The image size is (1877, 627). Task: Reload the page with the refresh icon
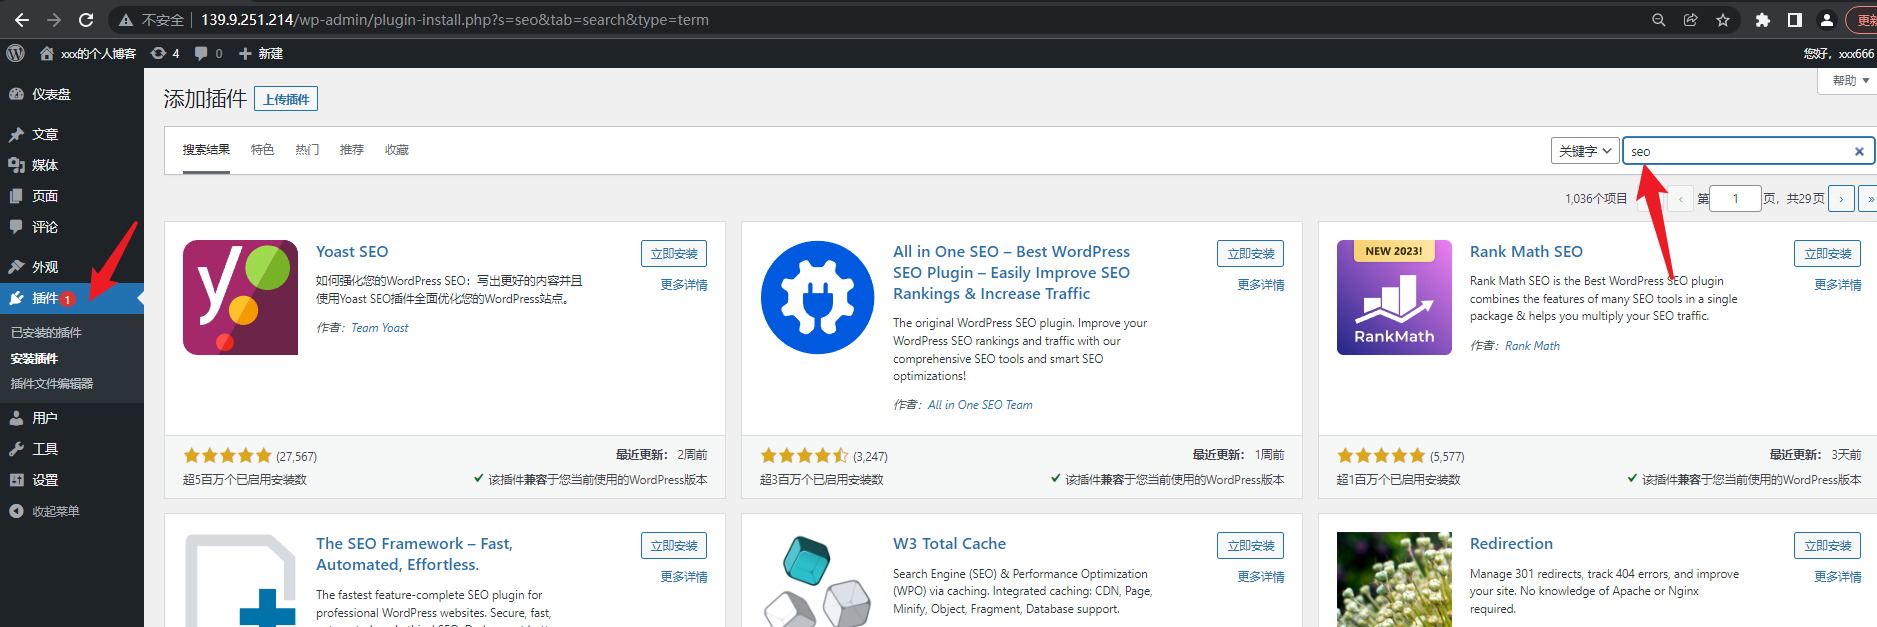pos(86,20)
